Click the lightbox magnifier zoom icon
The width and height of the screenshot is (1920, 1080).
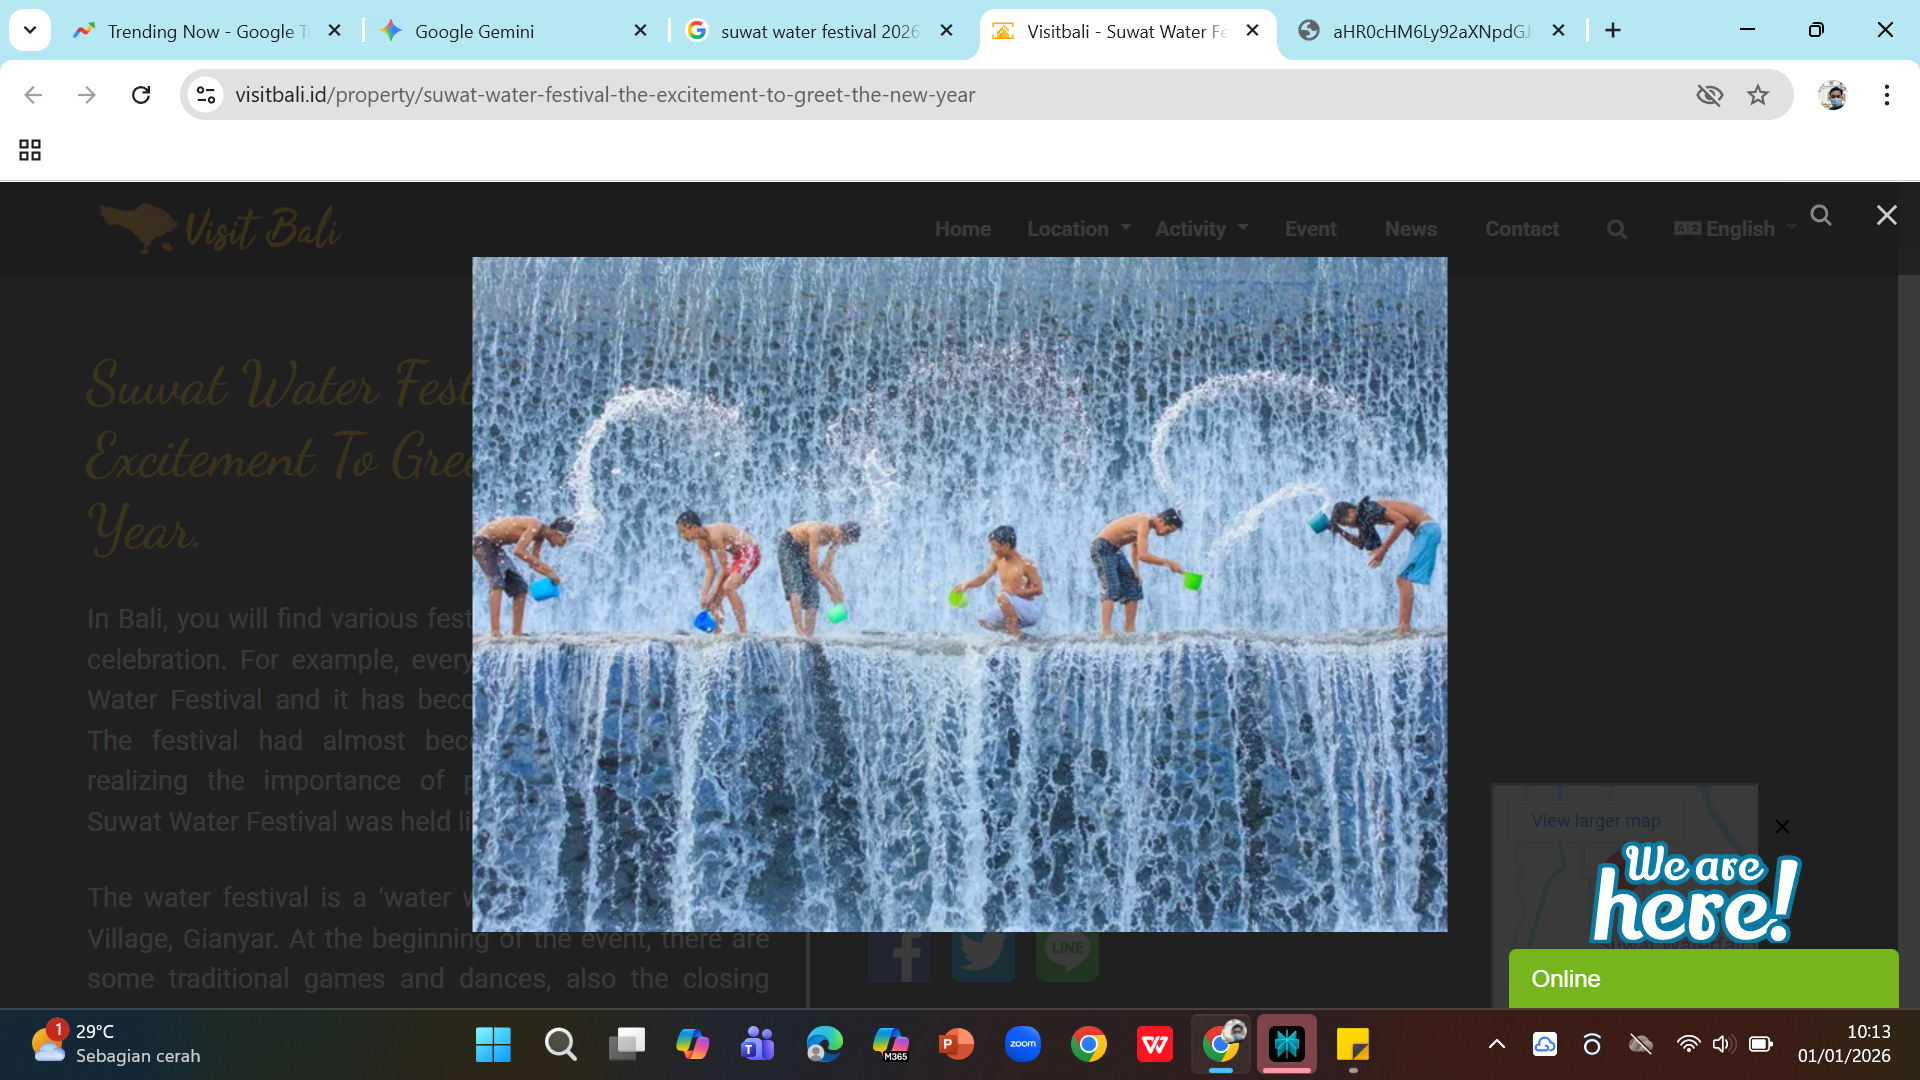[x=1821, y=215]
